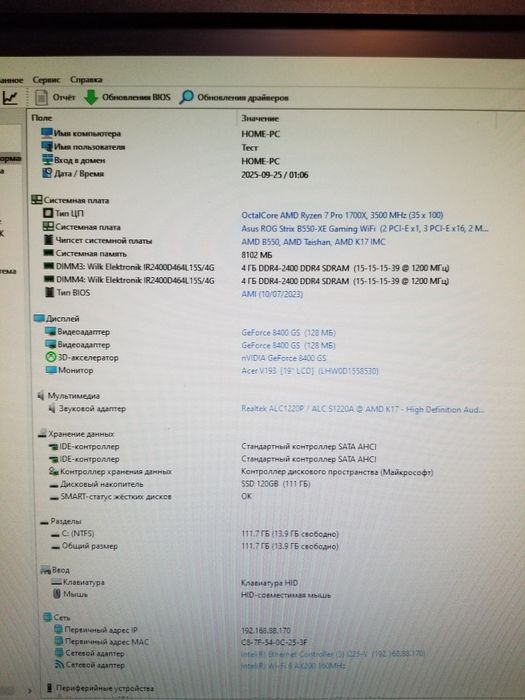
Task: Click the Отчёт toolbar button
Action: point(55,97)
